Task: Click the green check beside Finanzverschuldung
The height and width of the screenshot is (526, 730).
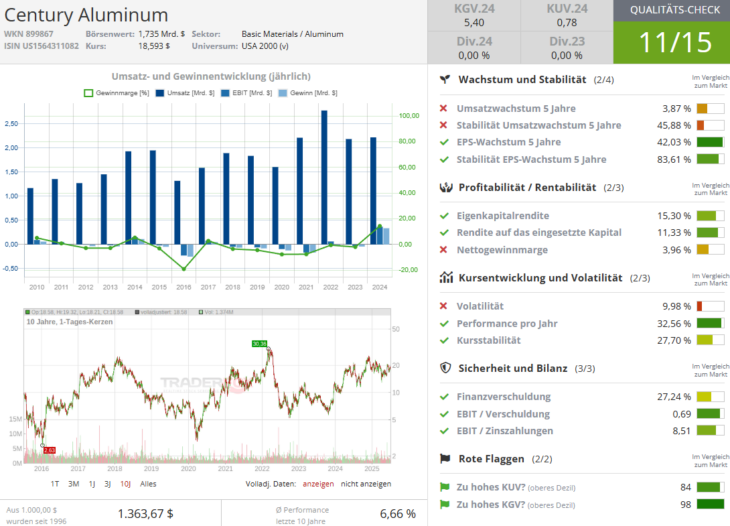Action: 444,397
